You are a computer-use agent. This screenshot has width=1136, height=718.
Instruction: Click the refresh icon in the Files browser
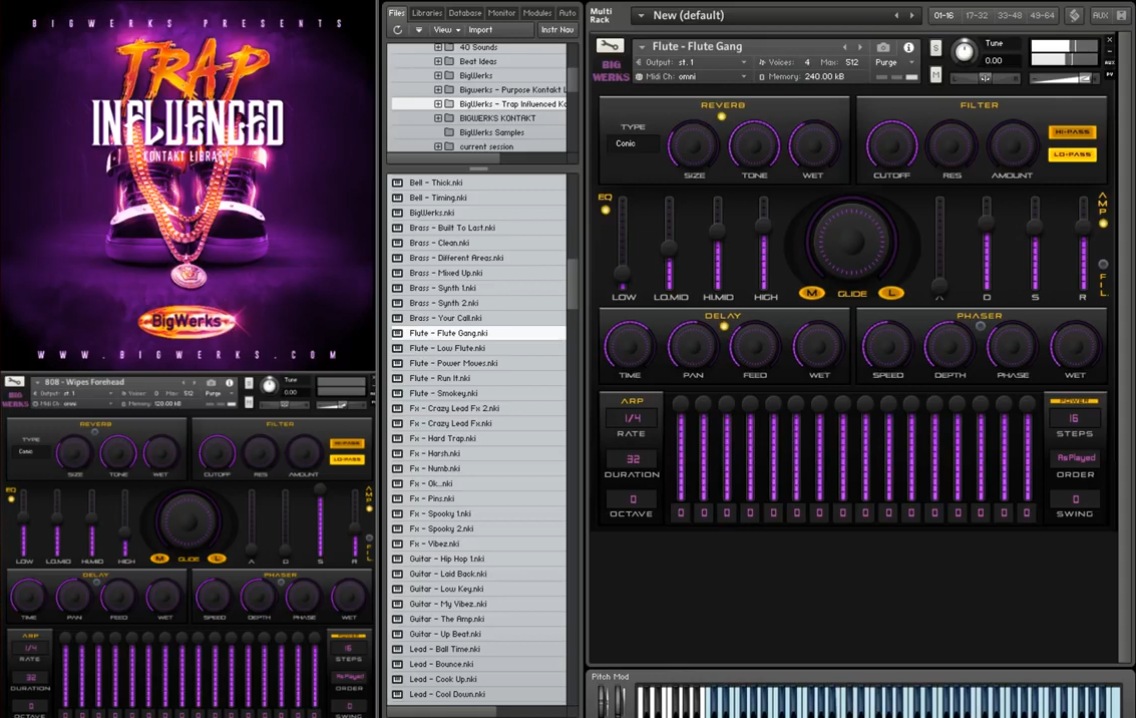pyautogui.click(x=398, y=30)
